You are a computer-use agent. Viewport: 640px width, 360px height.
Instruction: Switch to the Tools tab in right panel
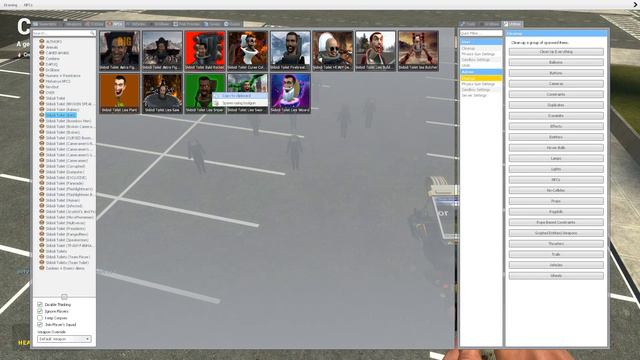pyautogui.click(x=468, y=24)
